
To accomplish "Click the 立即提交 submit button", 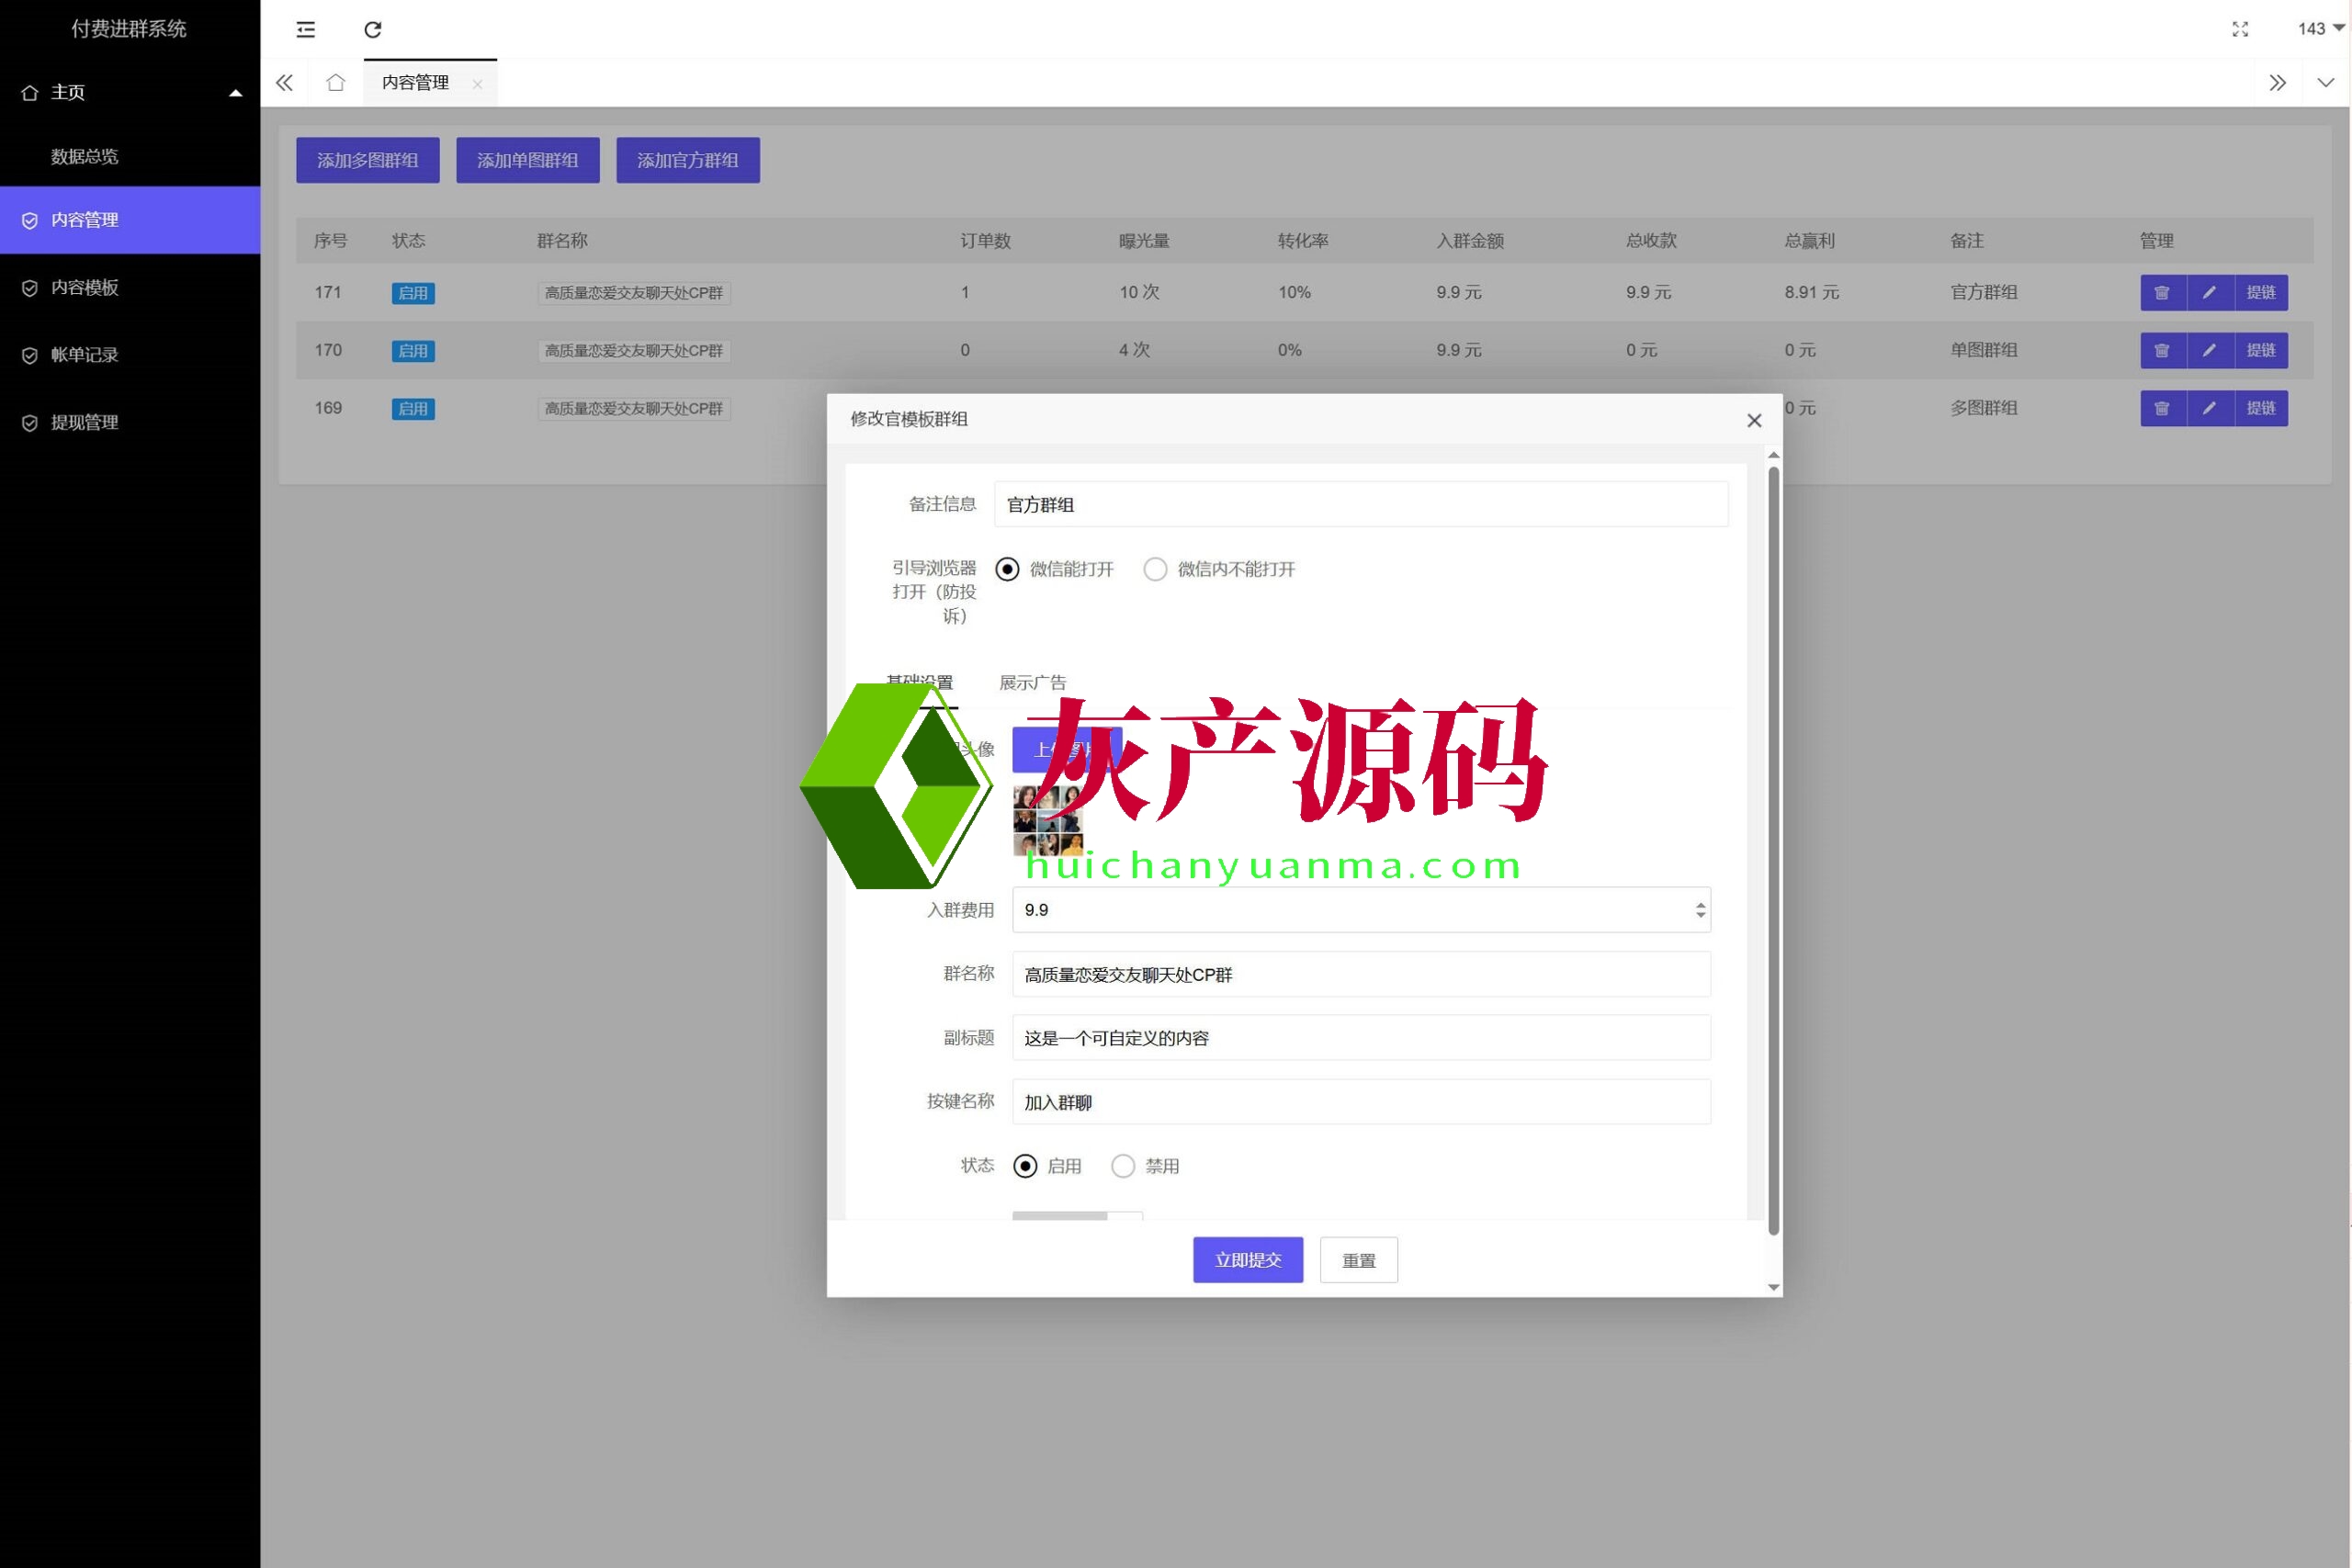I will coord(1247,1260).
